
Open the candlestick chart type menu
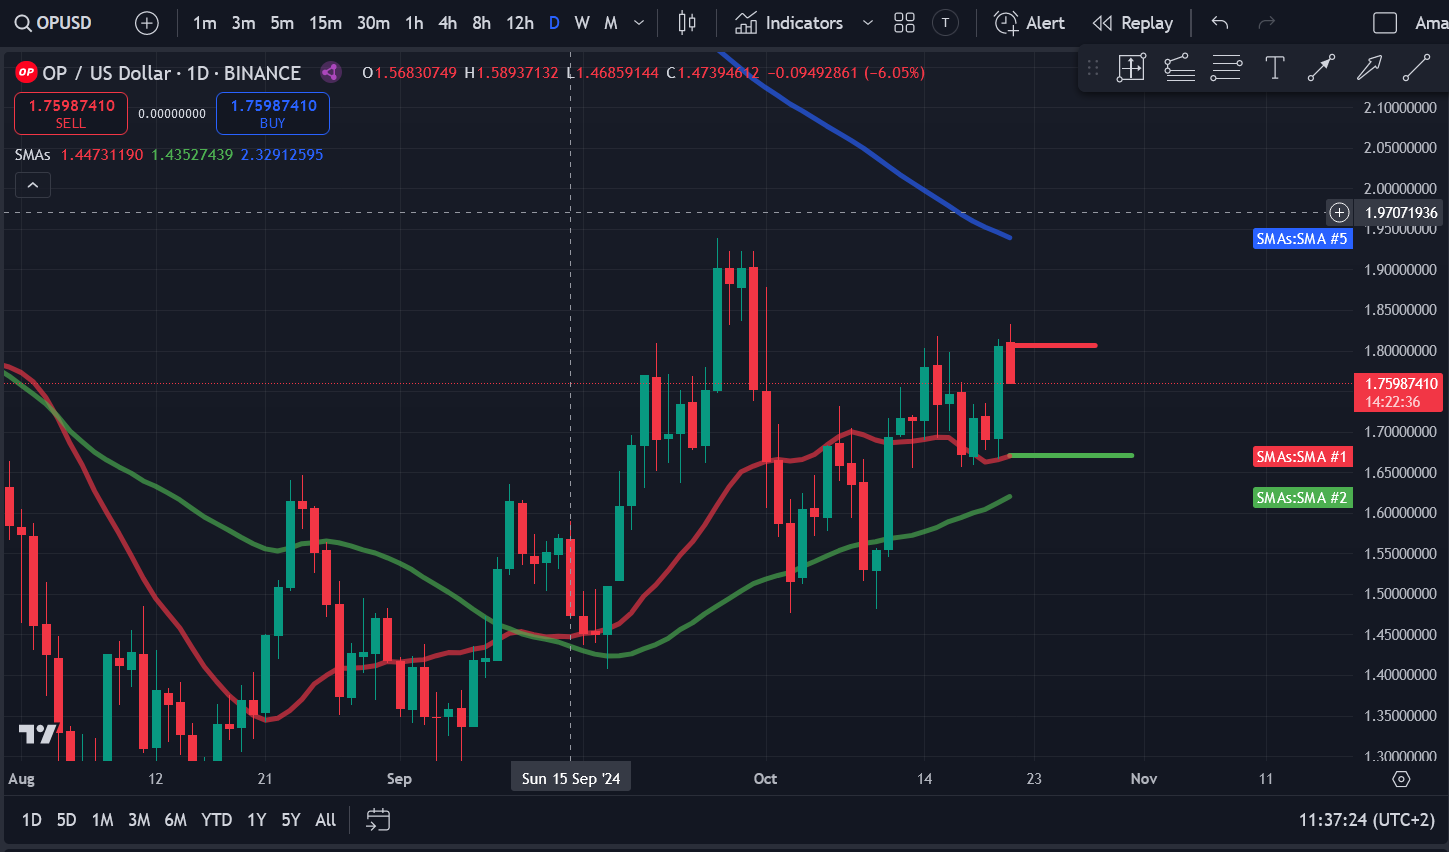pyautogui.click(x=687, y=22)
